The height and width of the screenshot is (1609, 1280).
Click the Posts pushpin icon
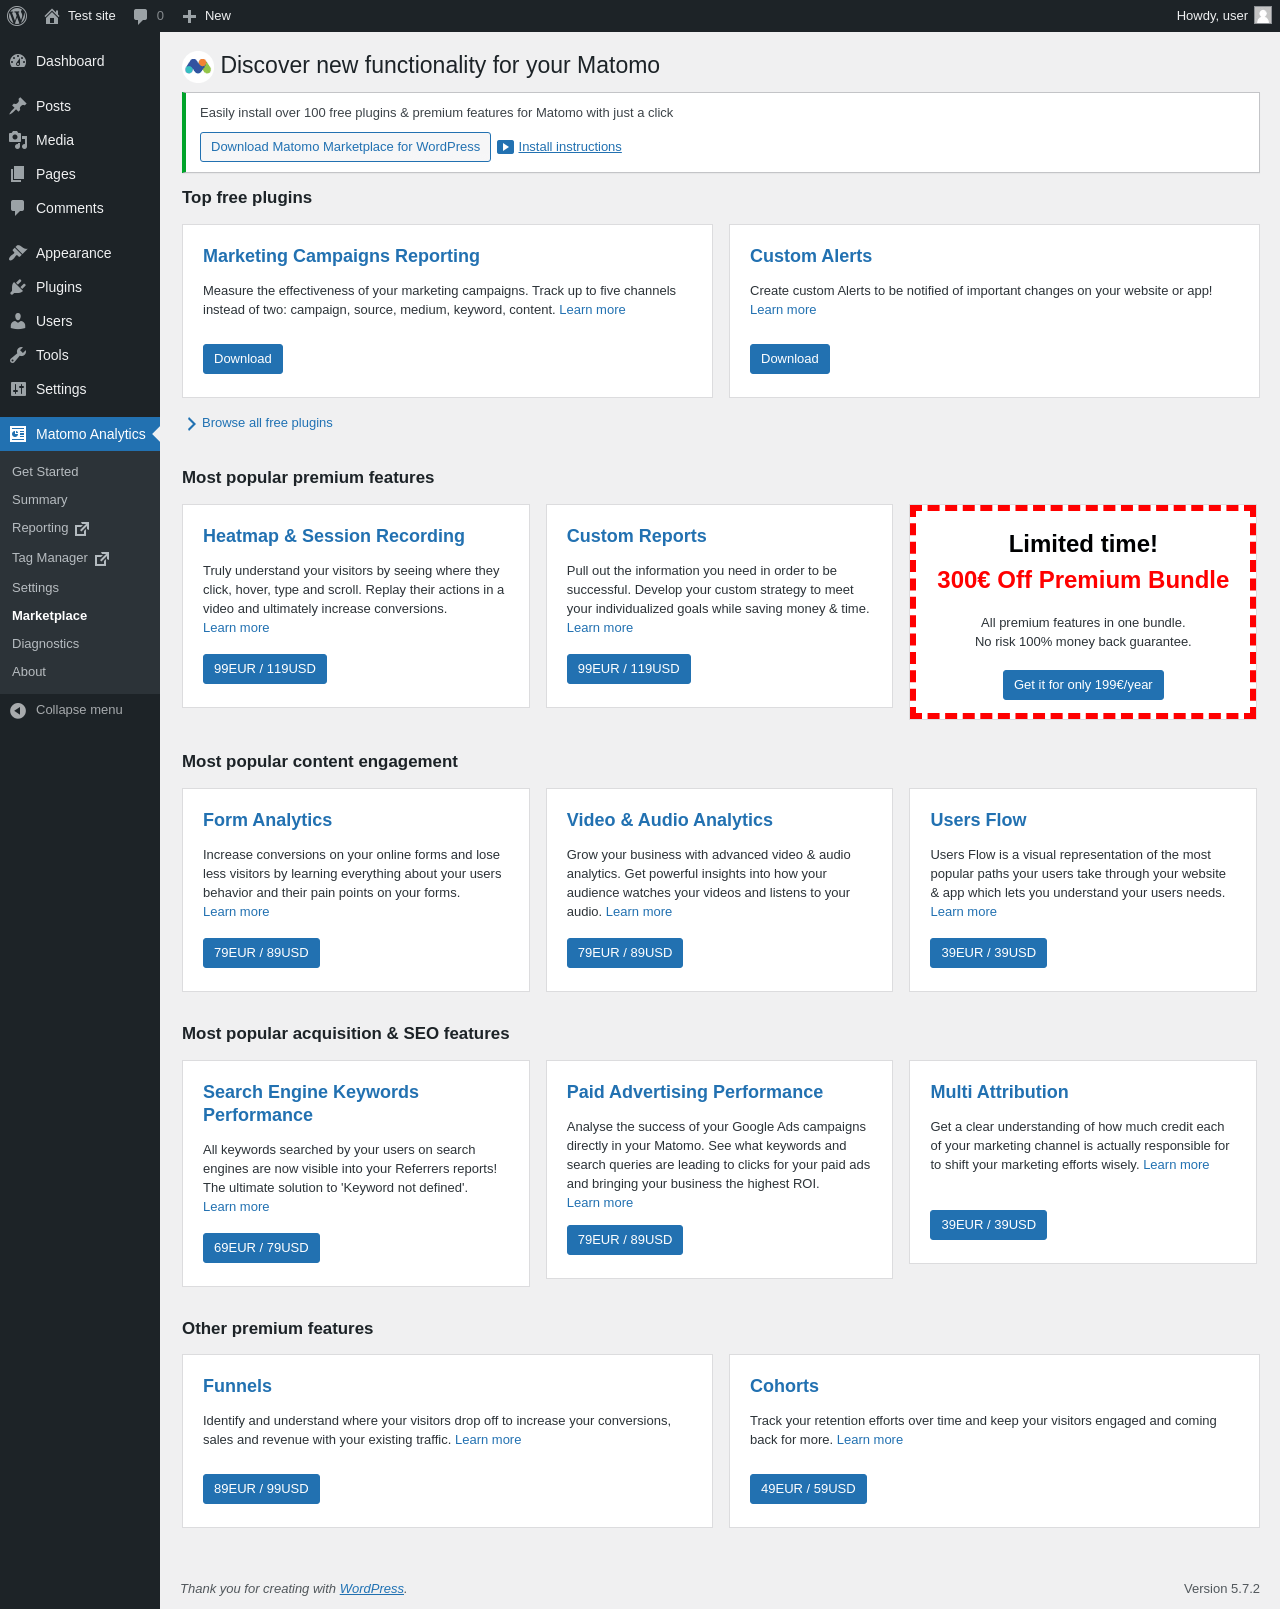18,106
